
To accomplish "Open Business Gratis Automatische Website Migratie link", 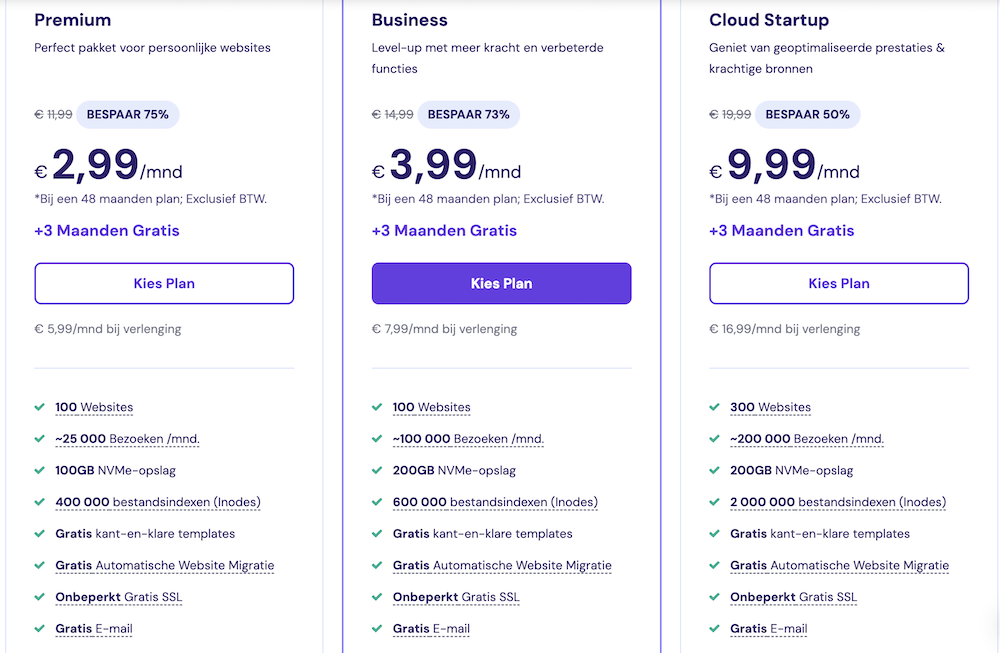I will point(502,566).
